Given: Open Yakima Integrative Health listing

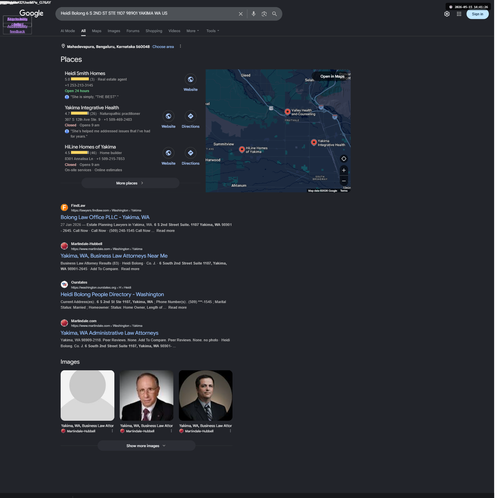Looking at the screenshot, I should [x=92, y=108].
